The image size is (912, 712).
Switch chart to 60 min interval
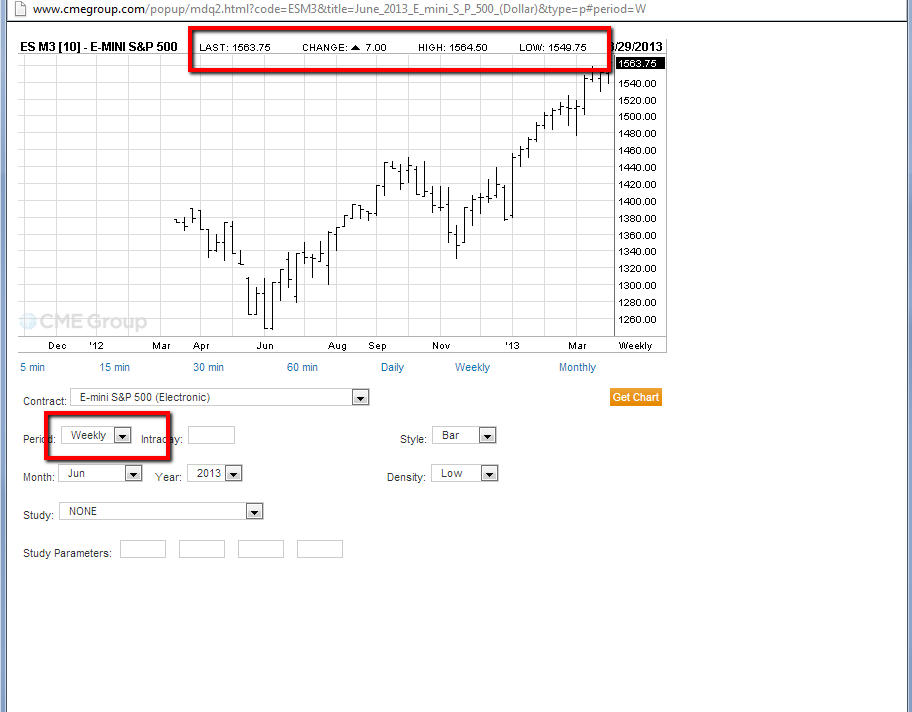coord(302,367)
